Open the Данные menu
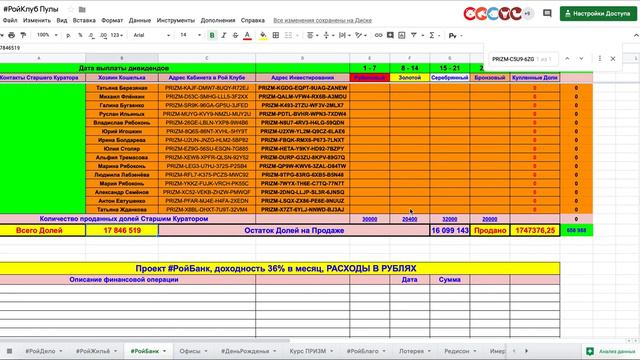640x360 pixels. click(x=140, y=20)
